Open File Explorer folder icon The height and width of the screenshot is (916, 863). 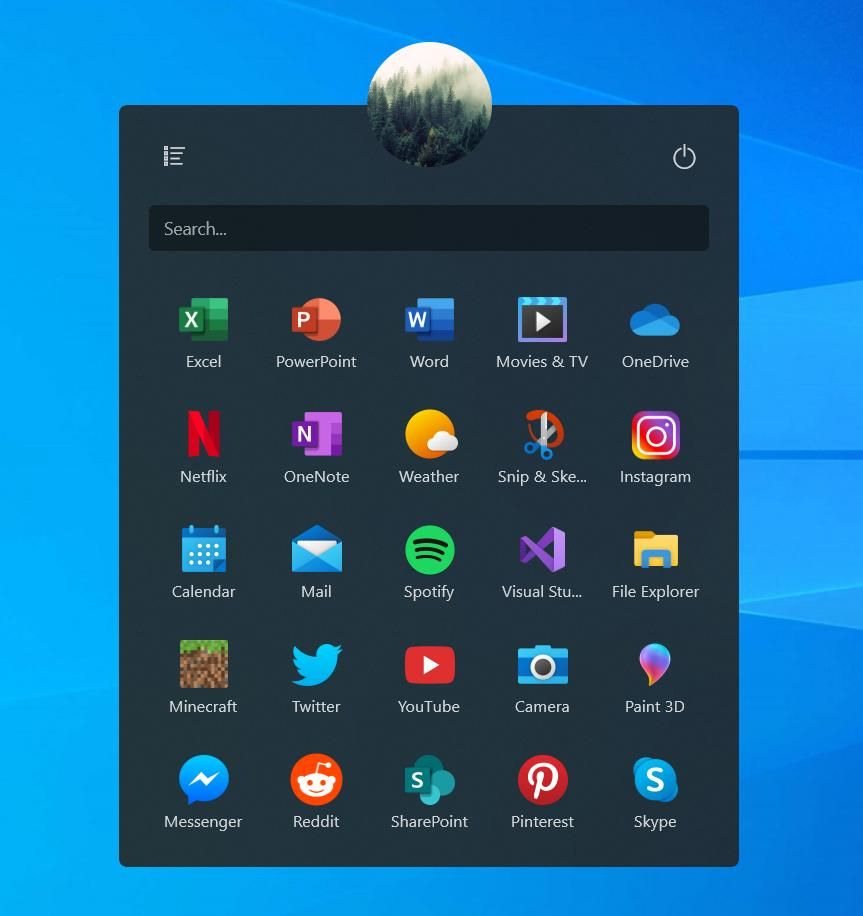pyautogui.click(x=656, y=549)
